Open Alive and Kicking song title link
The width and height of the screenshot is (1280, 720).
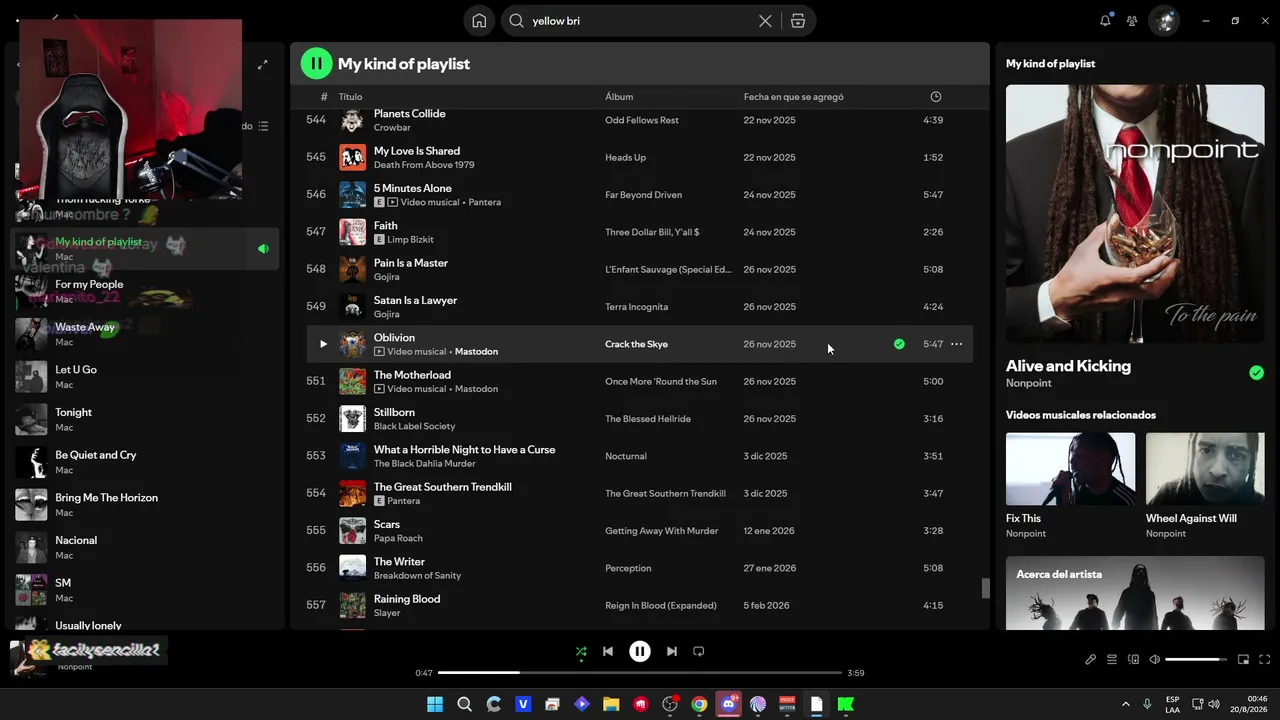pyautogui.click(x=1068, y=366)
